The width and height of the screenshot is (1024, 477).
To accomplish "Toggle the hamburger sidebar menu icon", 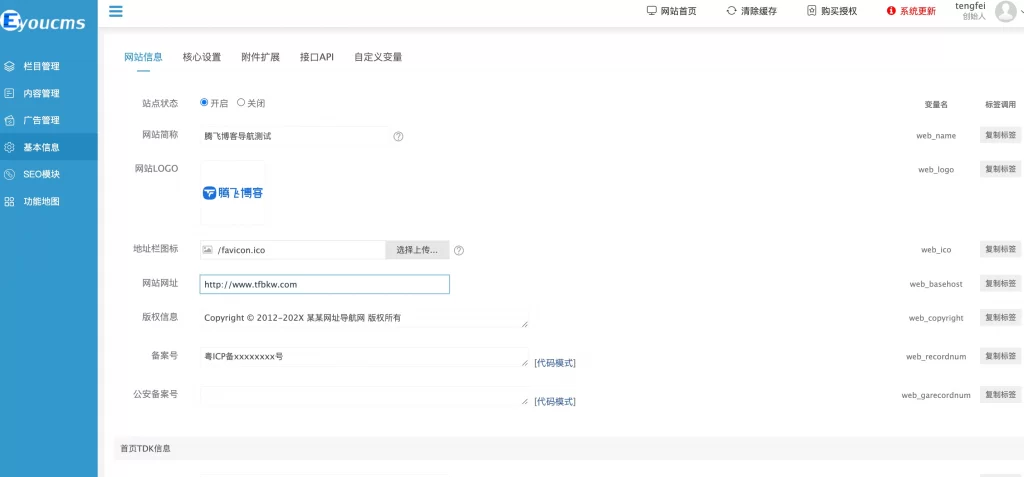I will pyautogui.click(x=116, y=11).
